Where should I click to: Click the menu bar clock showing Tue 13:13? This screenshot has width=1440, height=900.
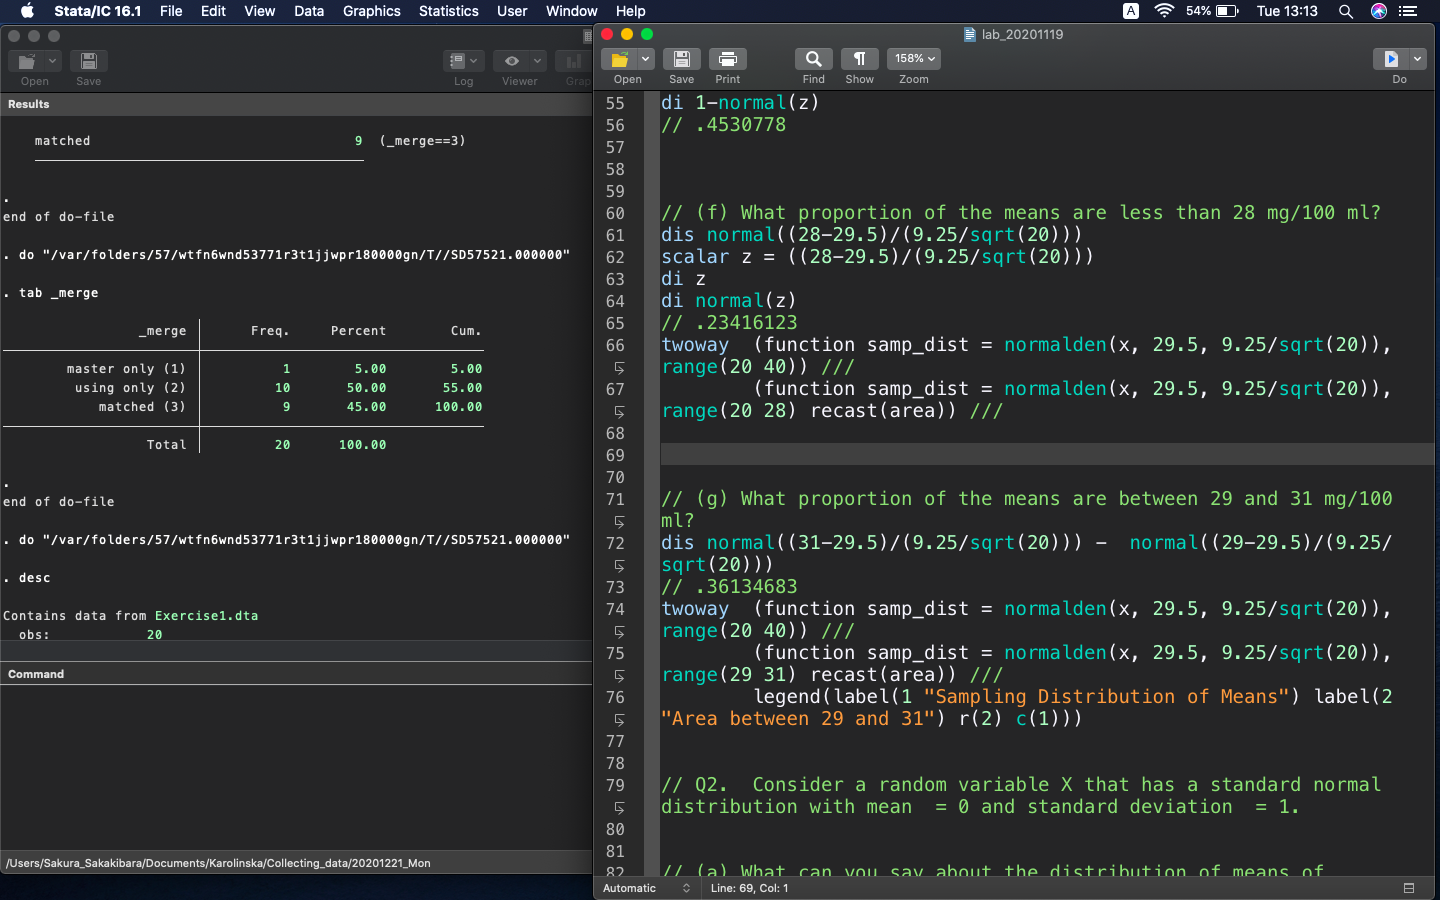click(x=1287, y=11)
